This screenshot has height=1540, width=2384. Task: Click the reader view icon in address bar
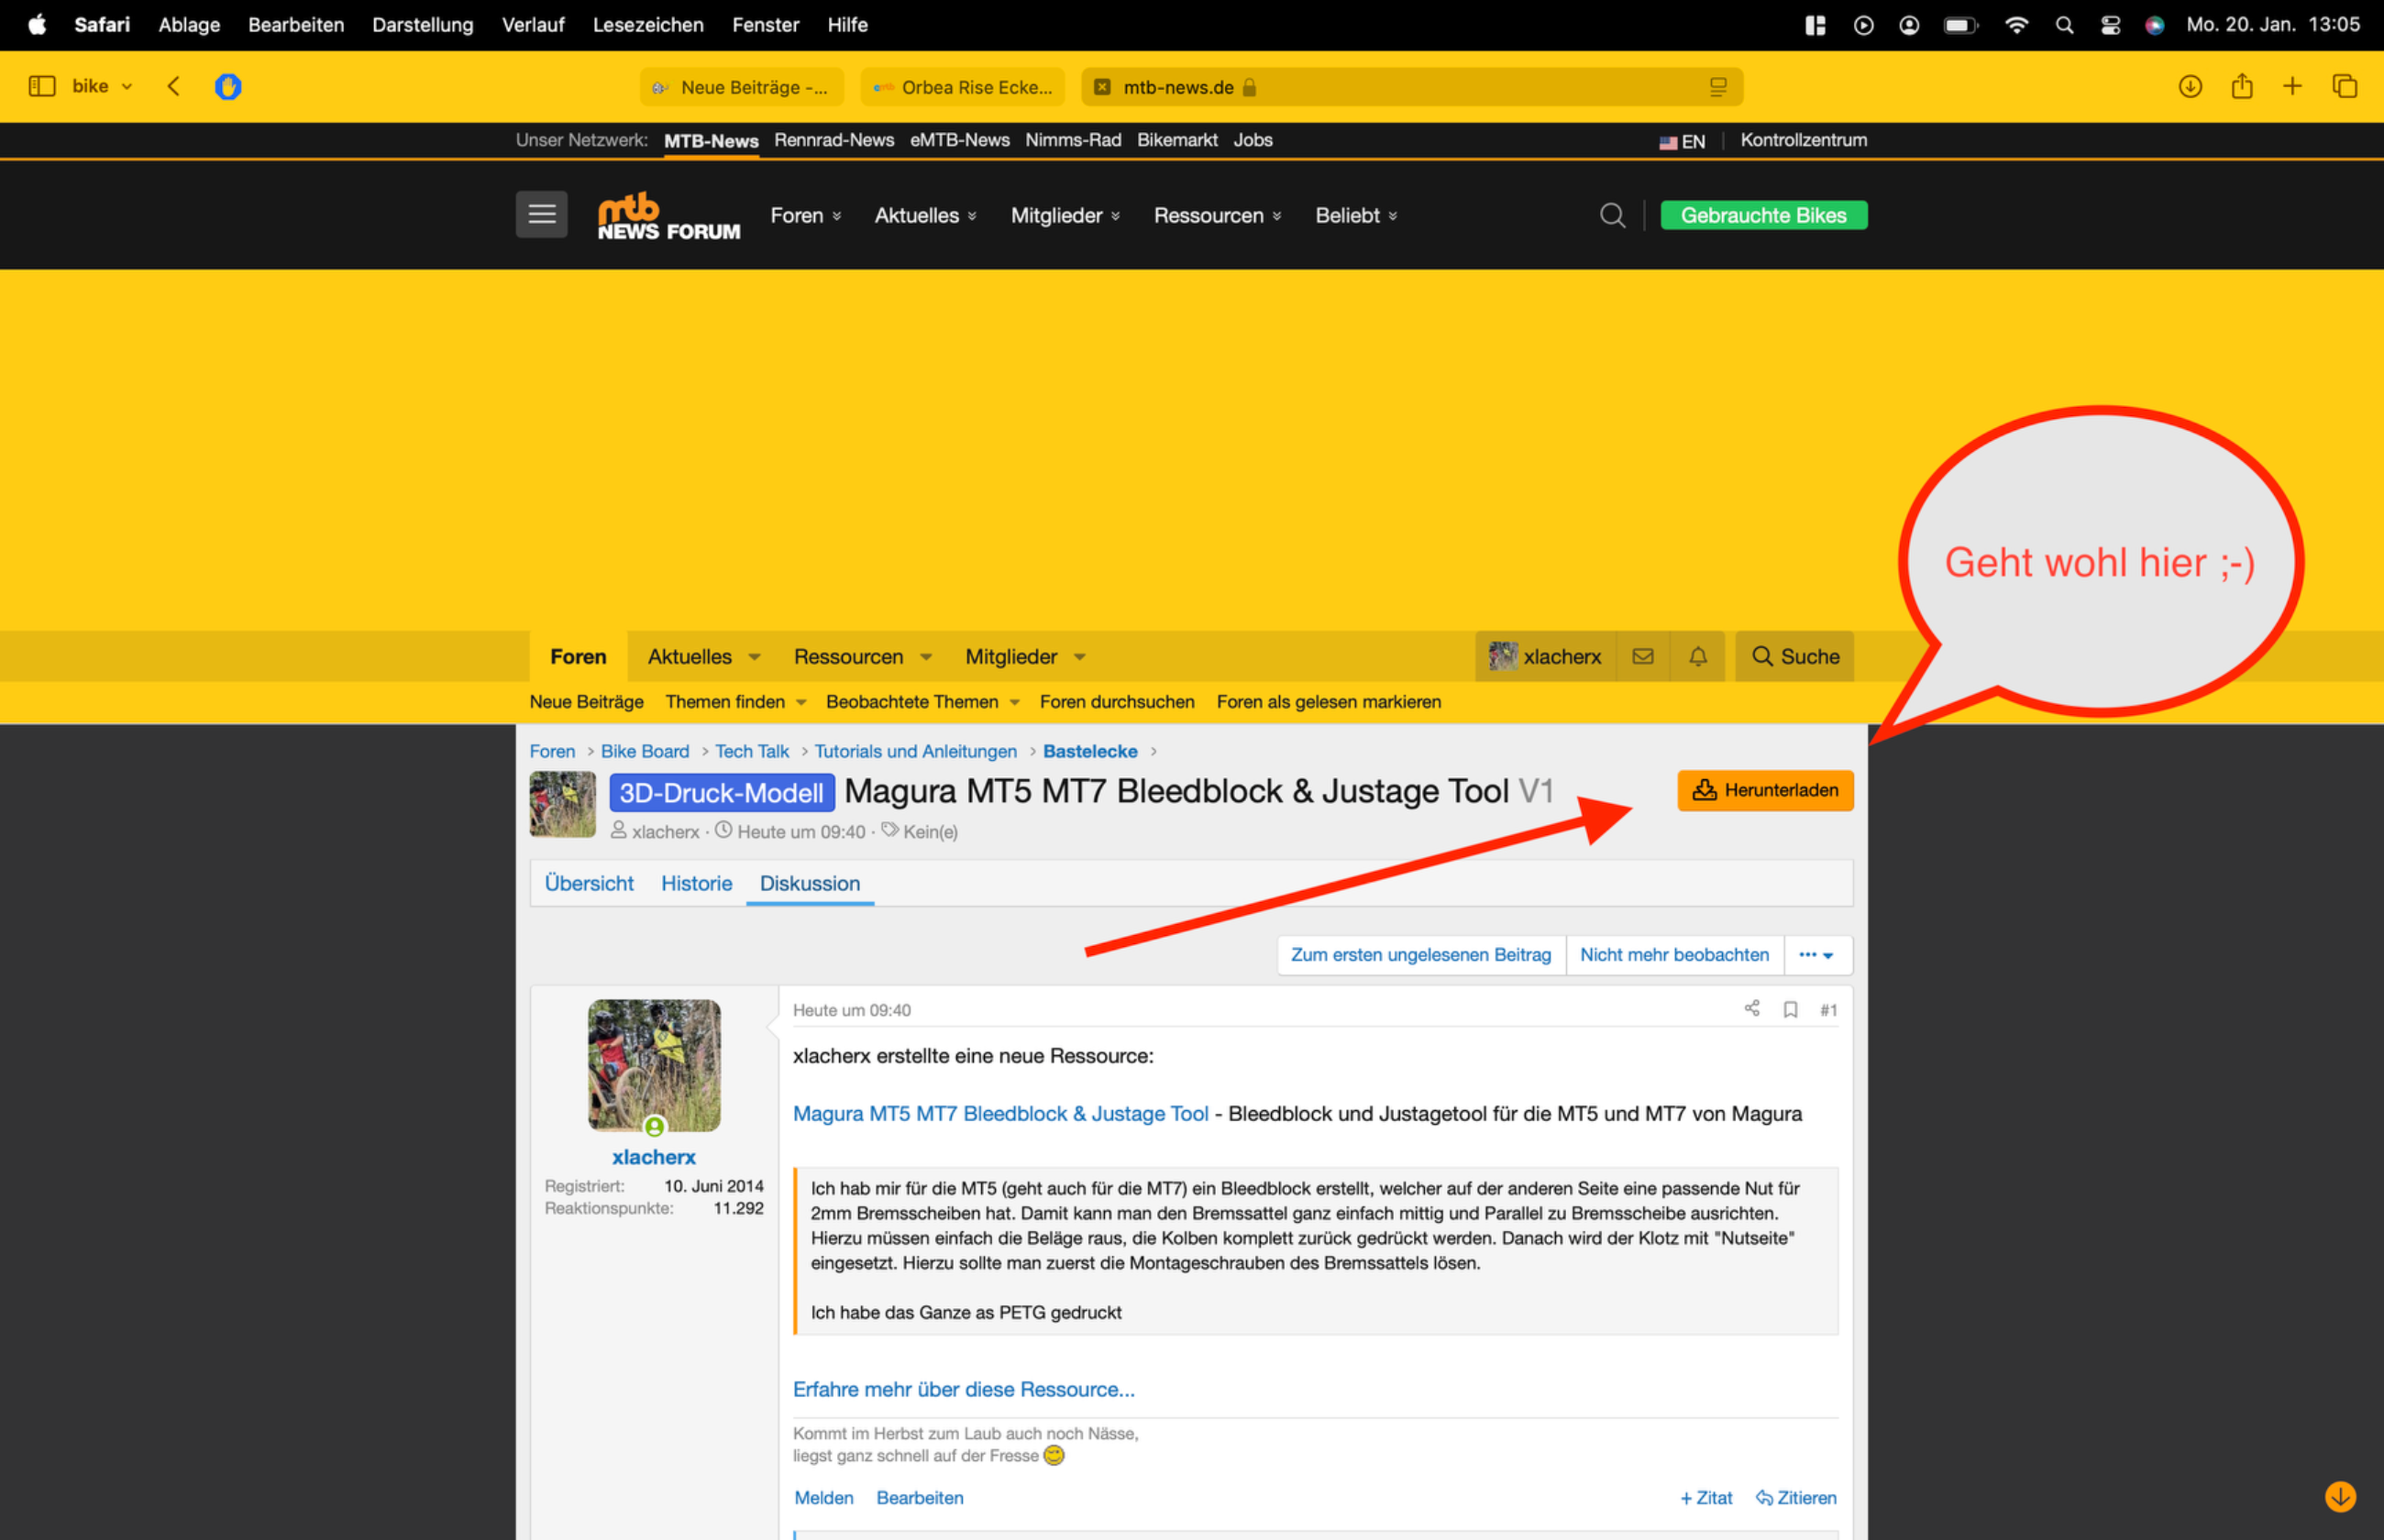tap(1718, 87)
